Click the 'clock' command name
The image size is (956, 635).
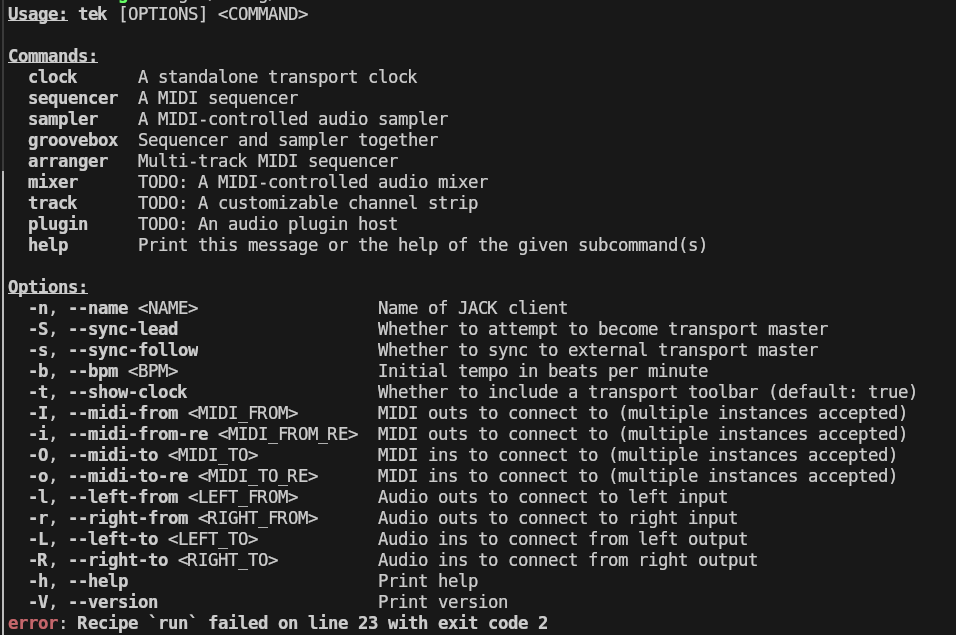52,77
